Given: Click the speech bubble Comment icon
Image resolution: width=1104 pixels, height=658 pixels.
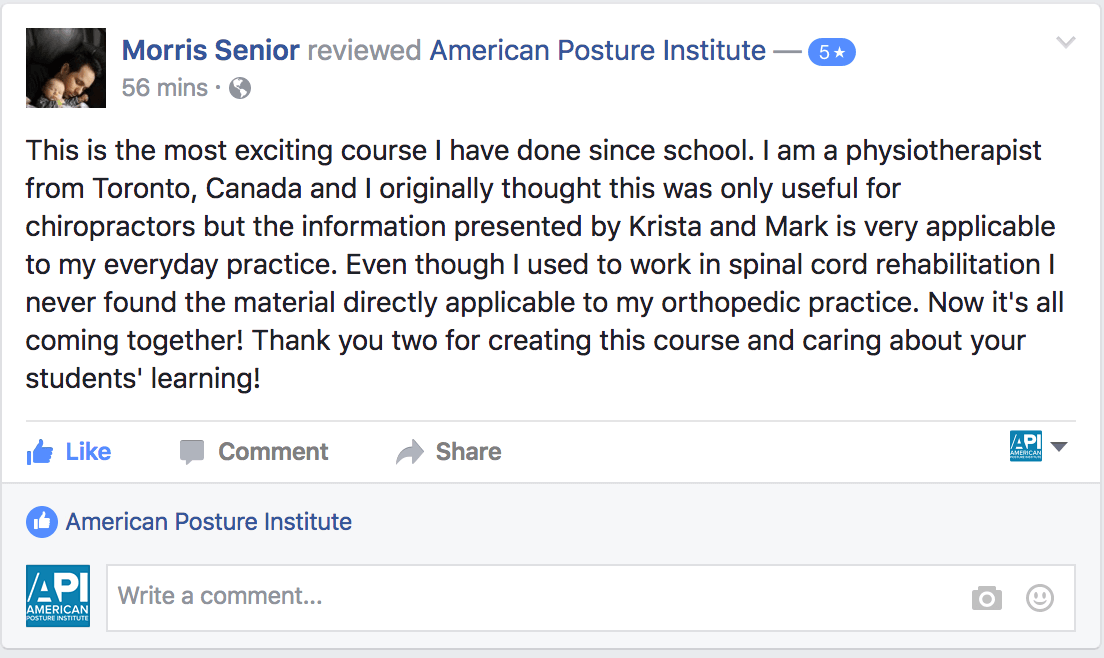Looking at the screenshot, I should 192,452.
